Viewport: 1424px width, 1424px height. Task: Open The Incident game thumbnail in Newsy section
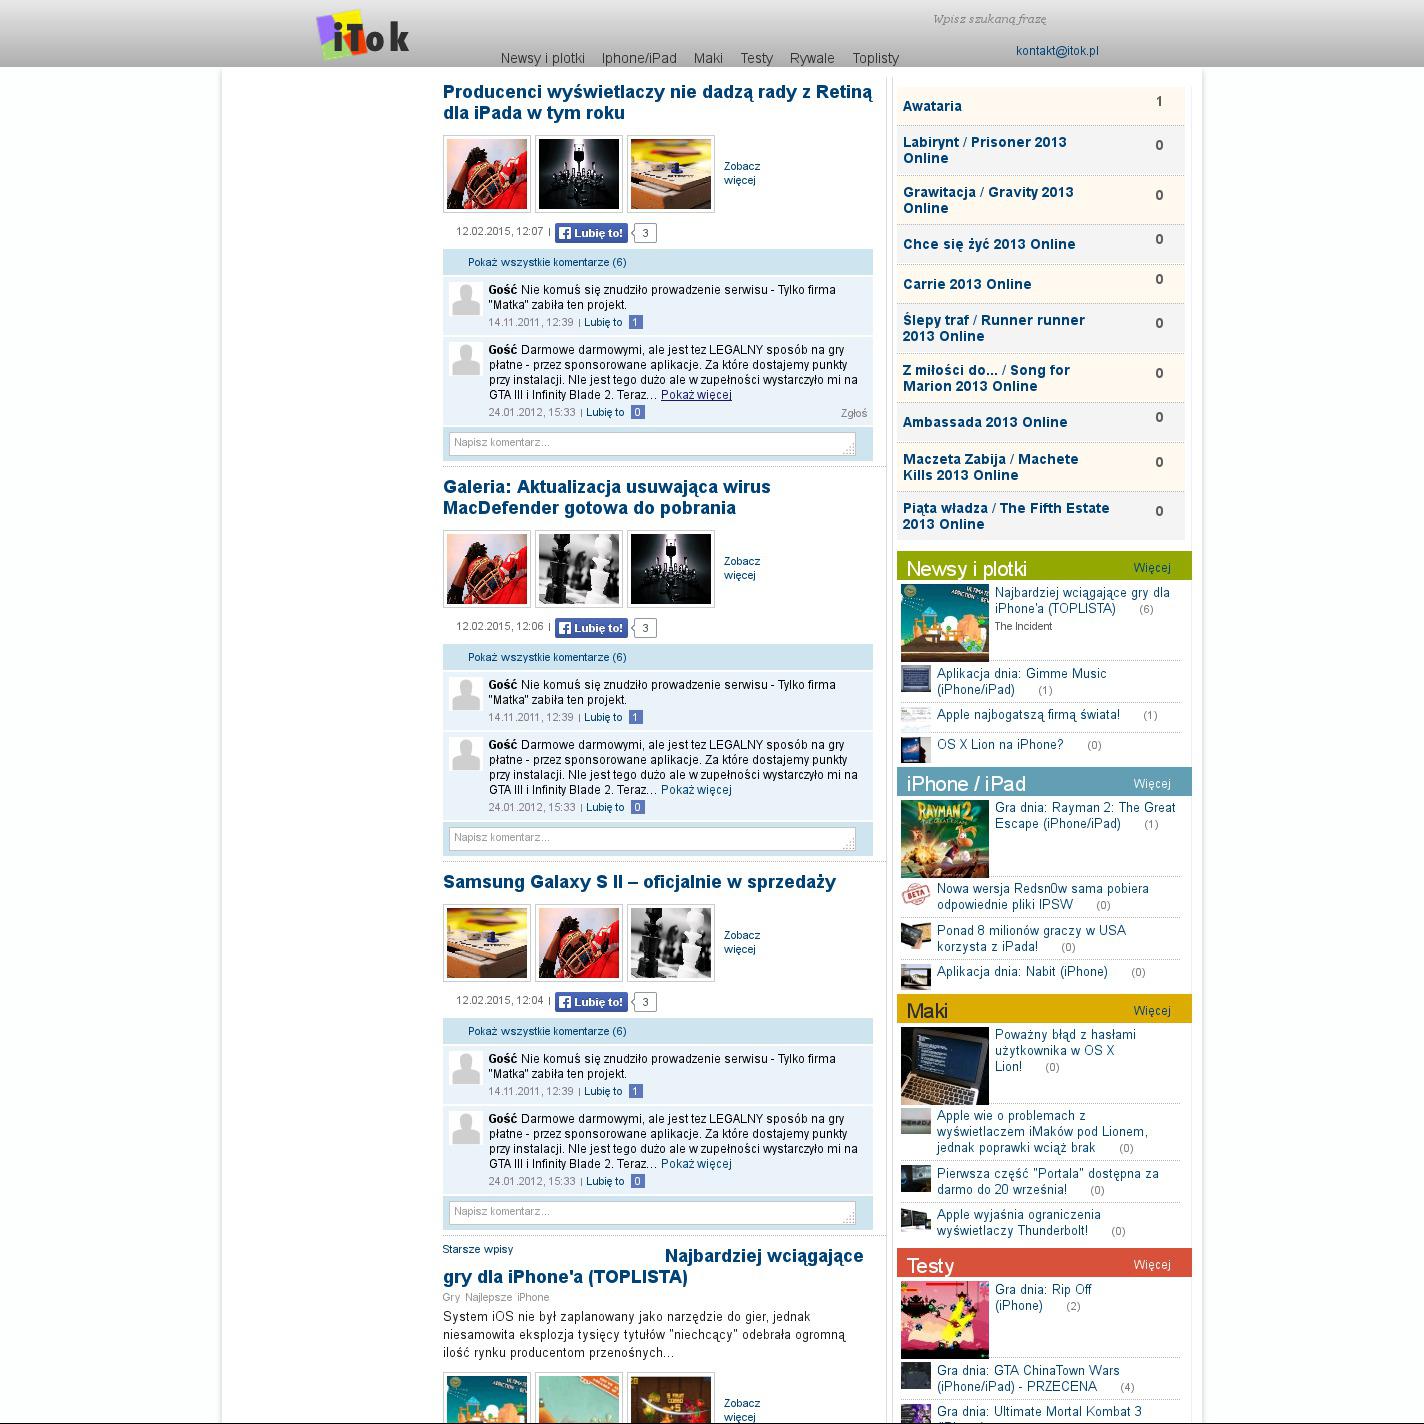point(944,622)
